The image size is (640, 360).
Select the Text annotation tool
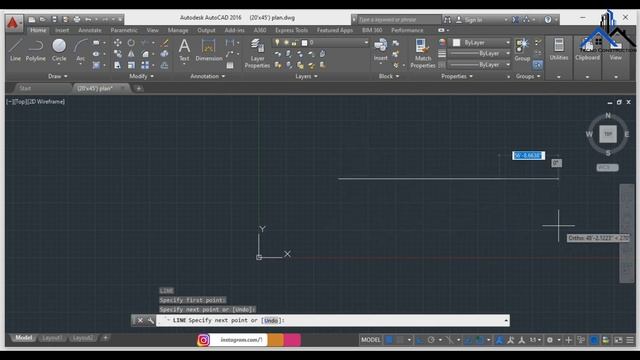184,50
